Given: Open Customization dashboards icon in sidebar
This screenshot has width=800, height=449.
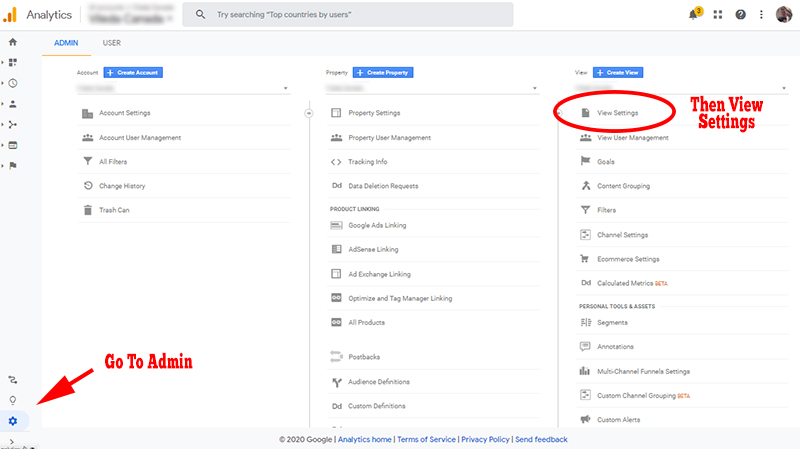Looking at the screenshot, I should click(13, 62).
